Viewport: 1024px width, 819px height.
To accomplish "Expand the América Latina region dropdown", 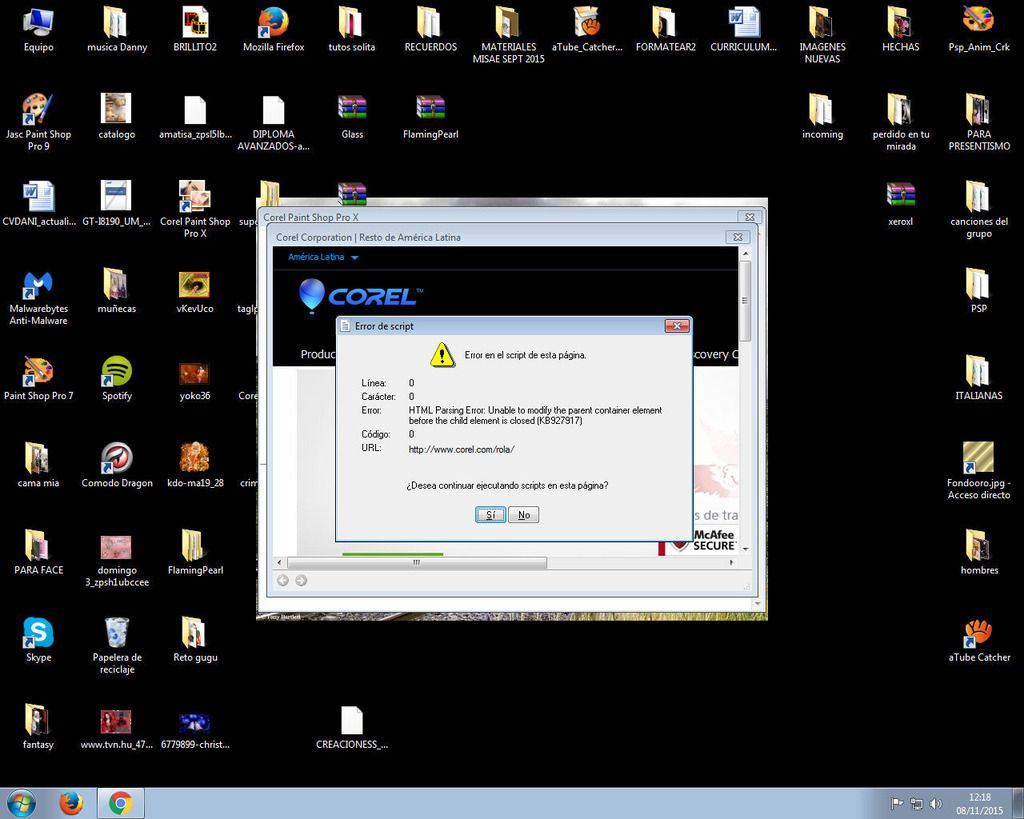I will 323,258.
